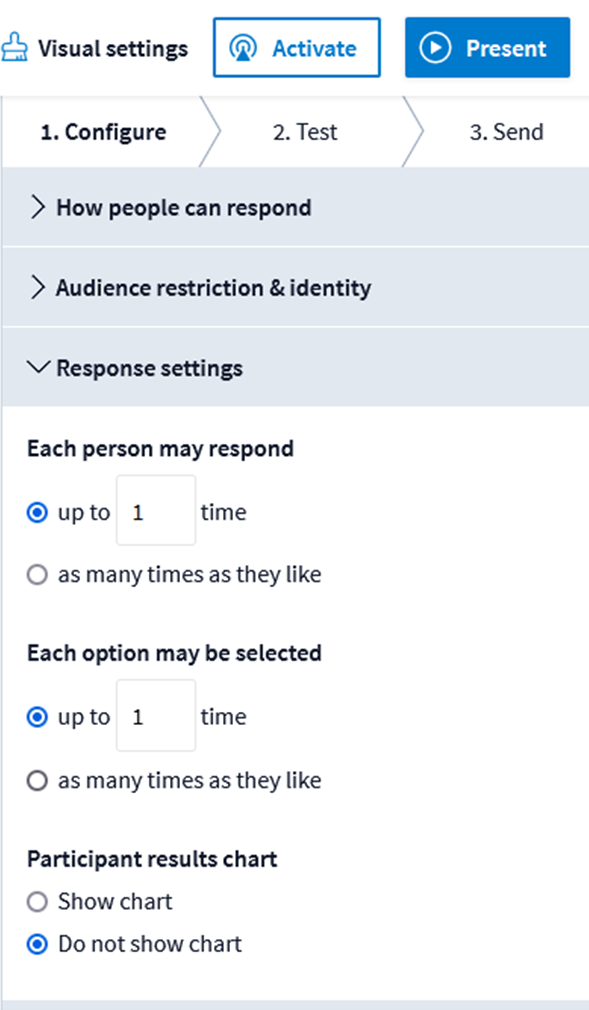Allow responding as many times as they like

pos(37,575)
